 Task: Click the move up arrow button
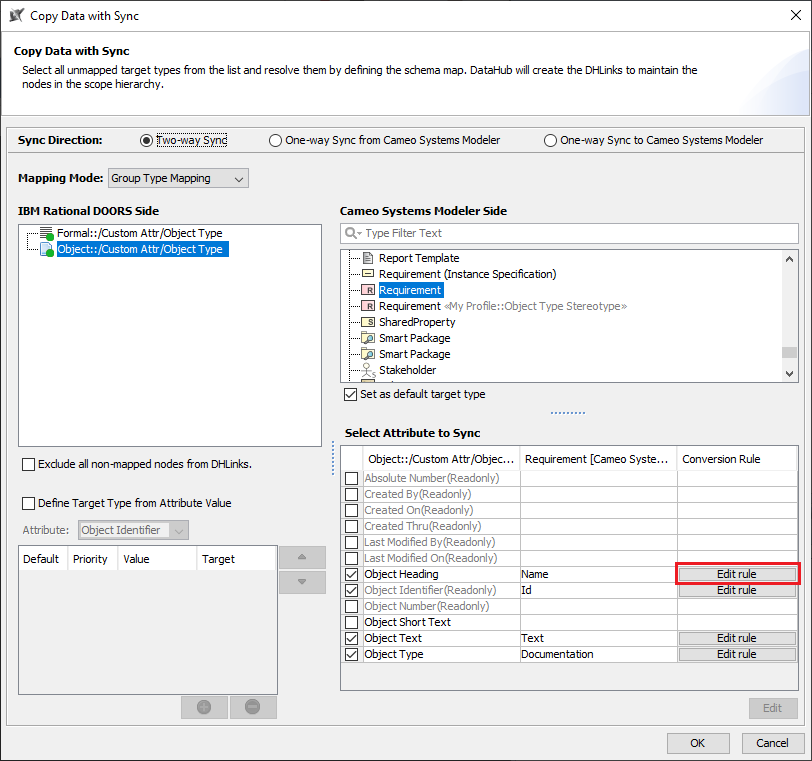303,558
